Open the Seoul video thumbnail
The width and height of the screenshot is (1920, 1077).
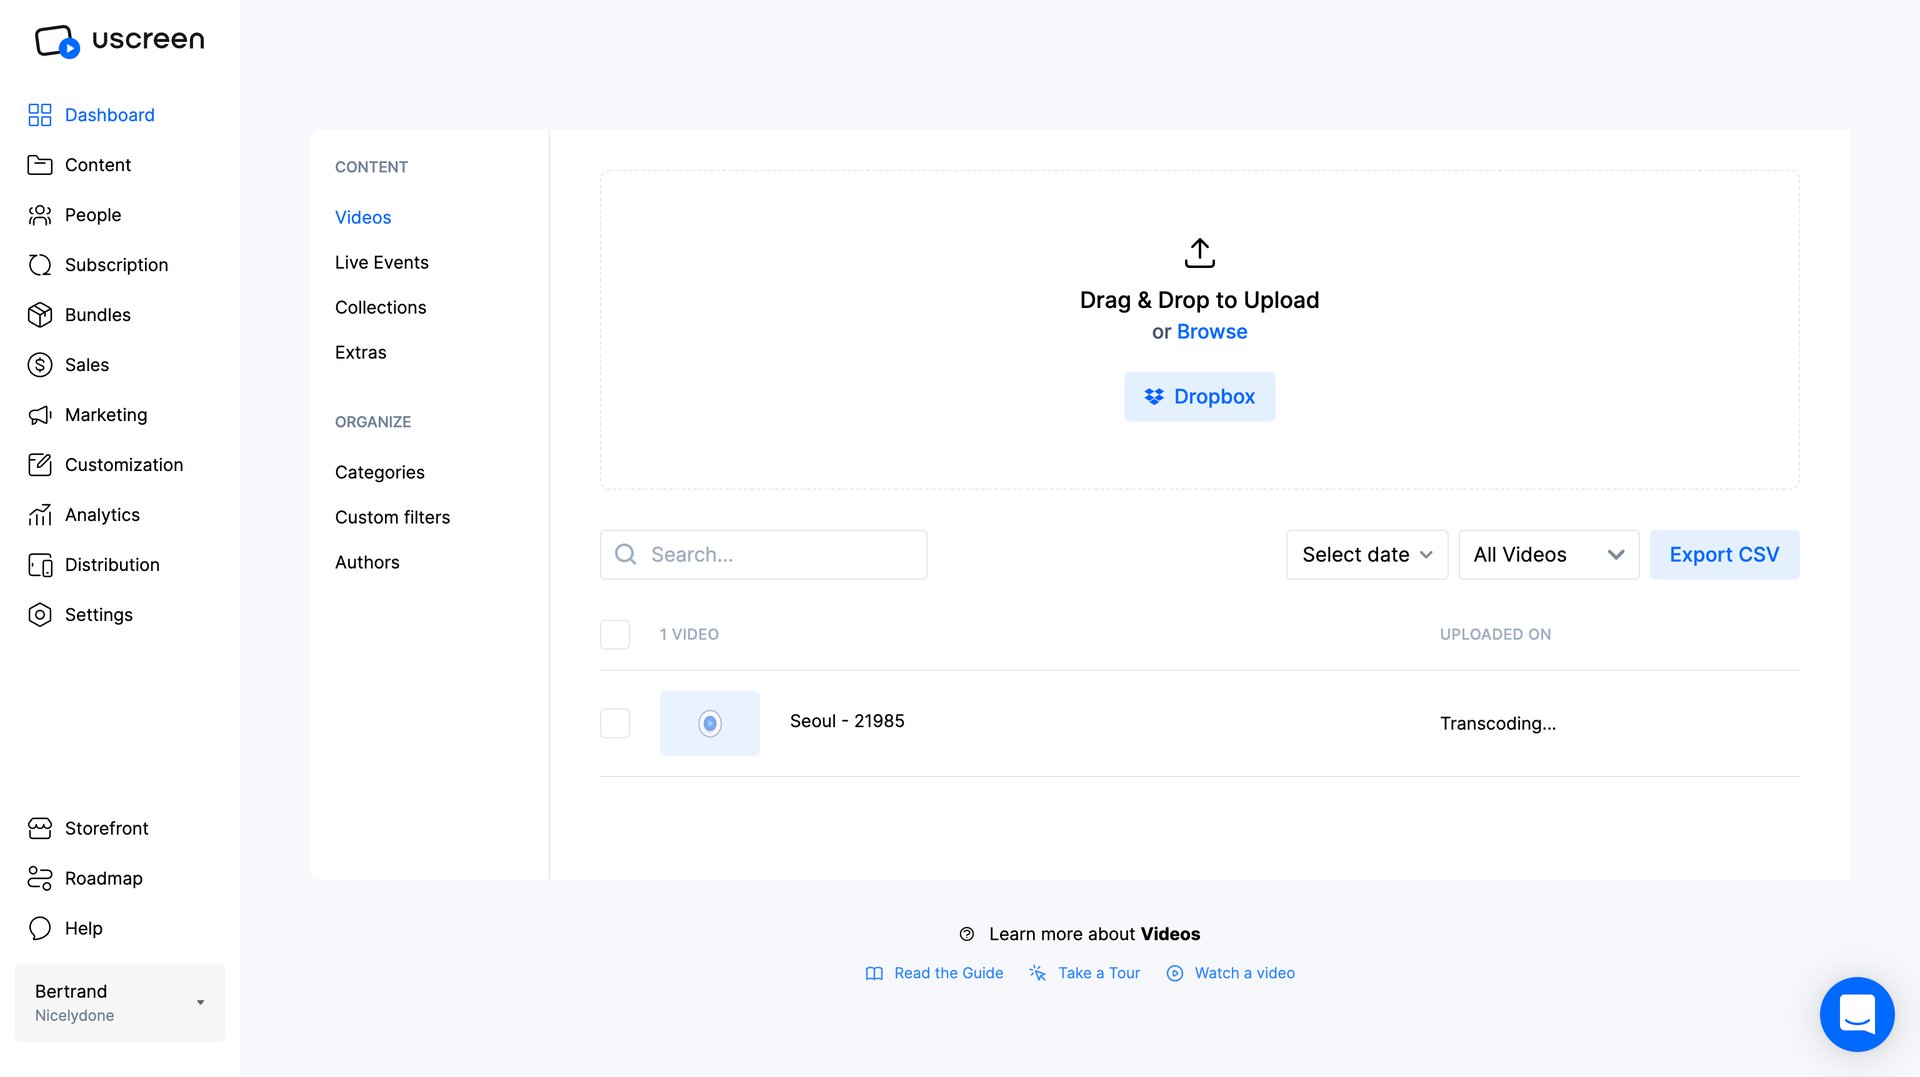click(x=709, y=723)
